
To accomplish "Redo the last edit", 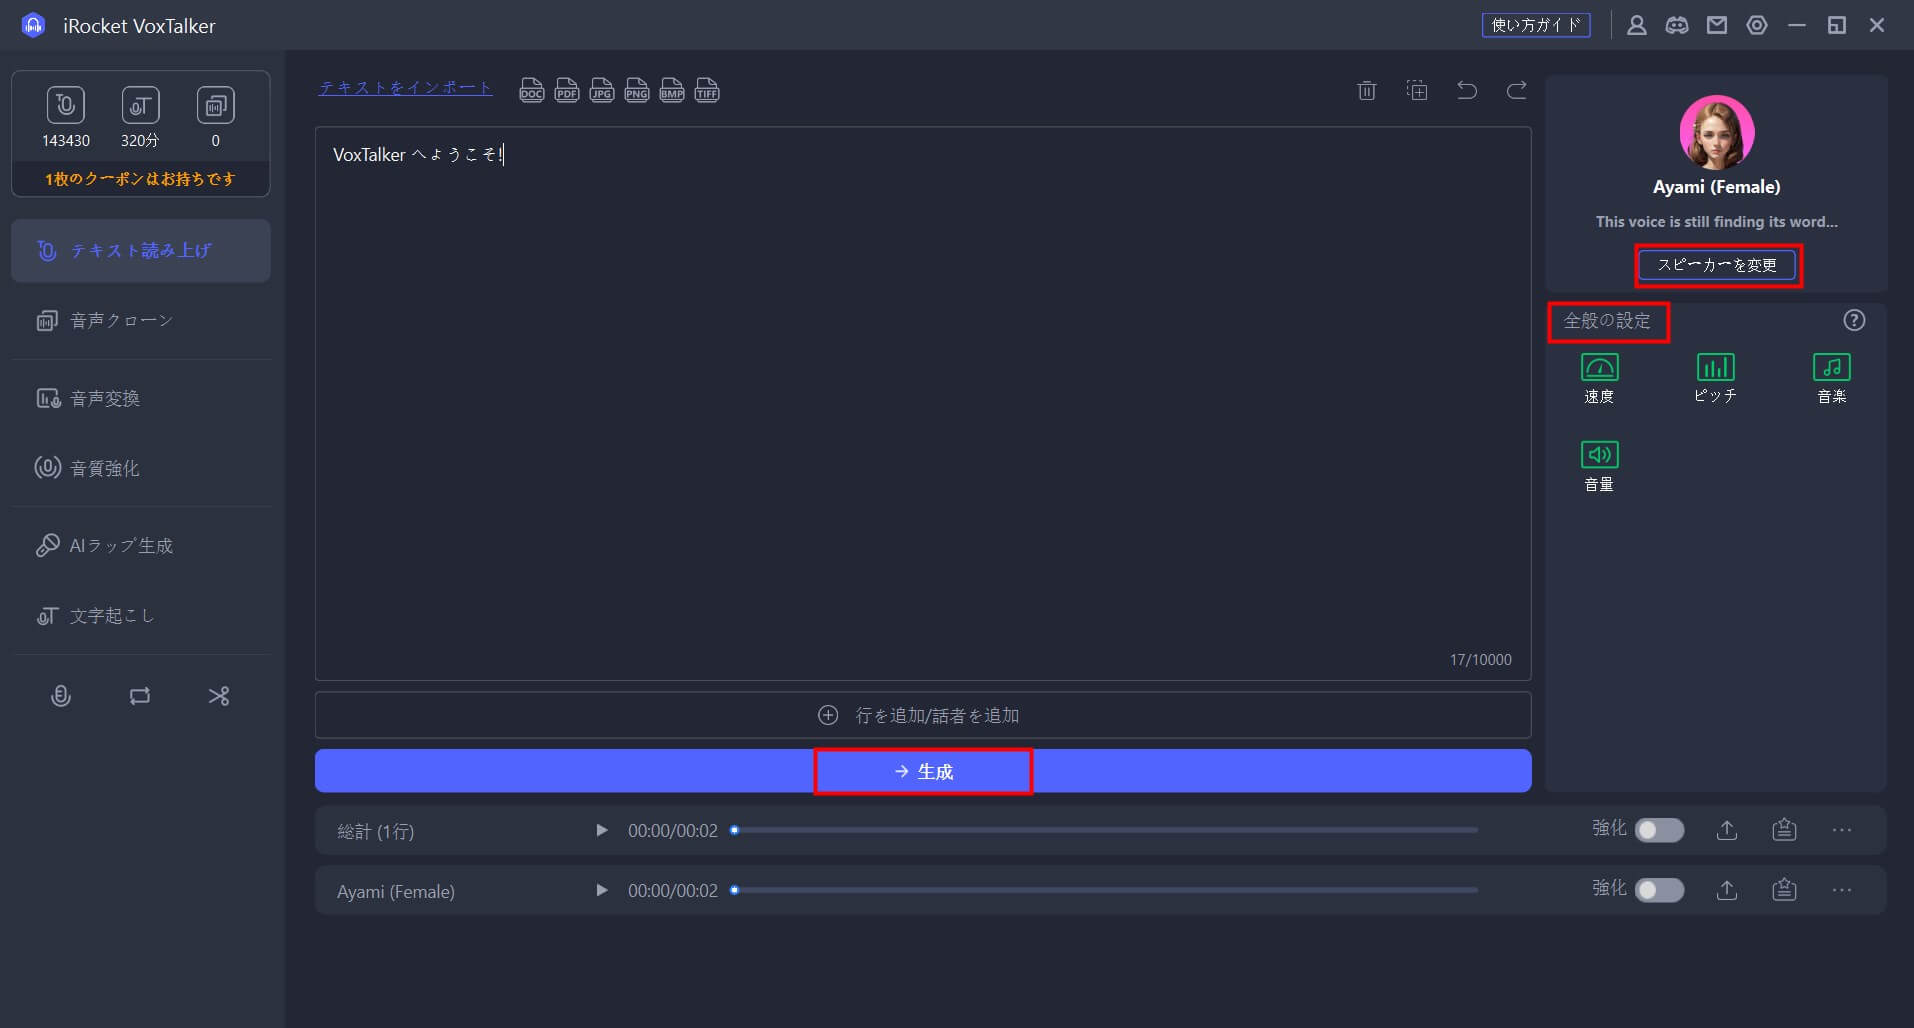I will (x=1517, y=91).
